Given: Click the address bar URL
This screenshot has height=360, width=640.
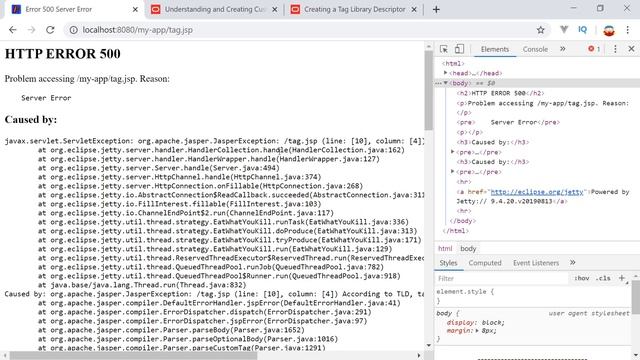Looking at the screenshot, I should [138, 30].
